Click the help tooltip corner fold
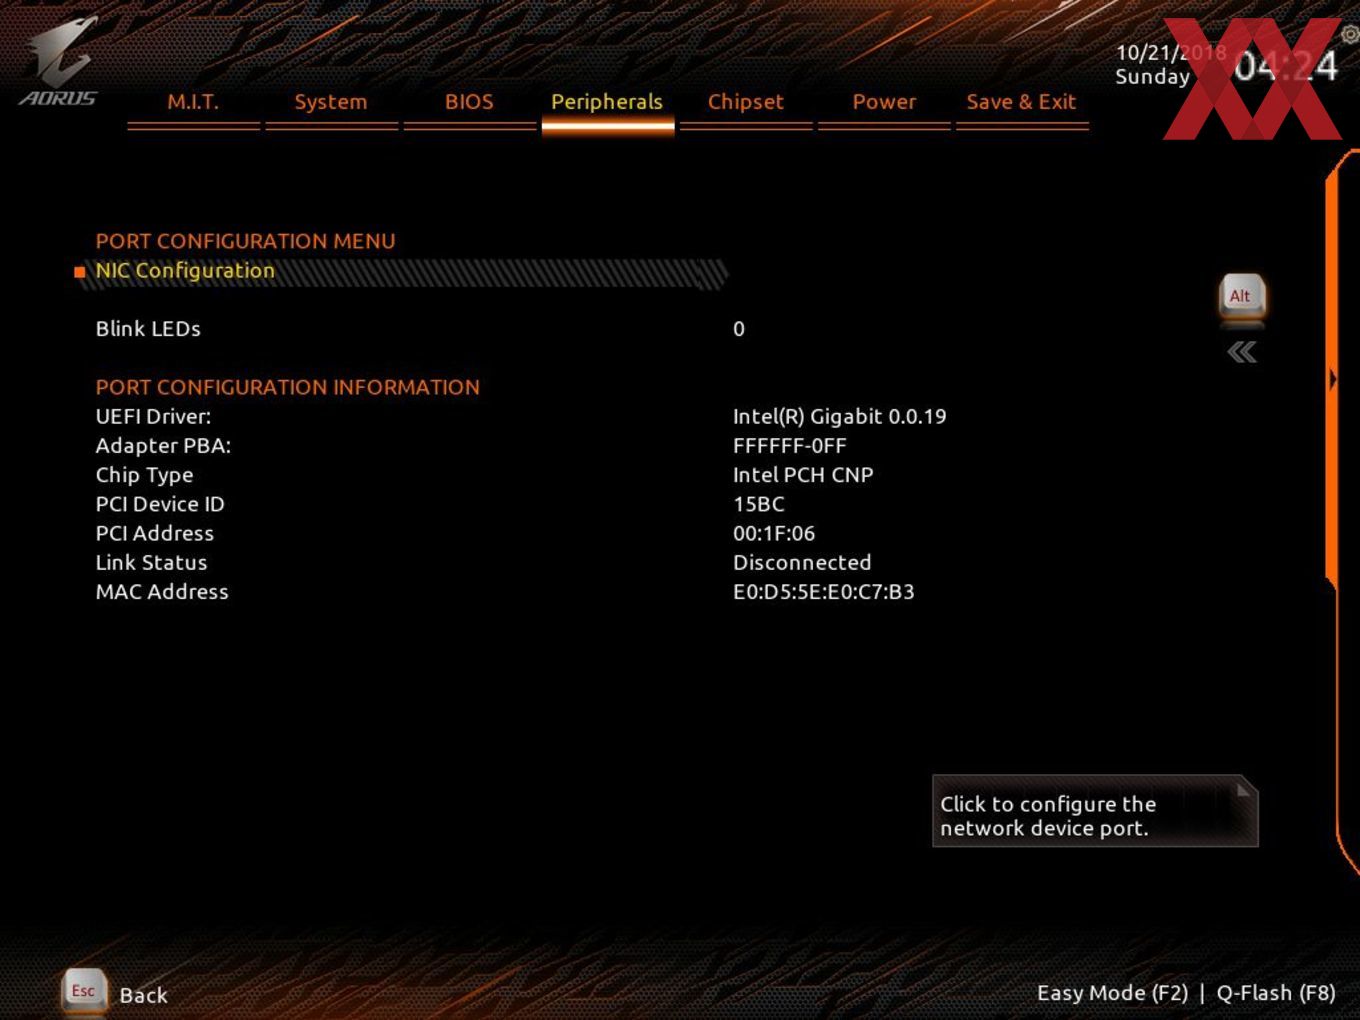Viewport: 1360px width, 1020px height. (x=1243, y=790)
